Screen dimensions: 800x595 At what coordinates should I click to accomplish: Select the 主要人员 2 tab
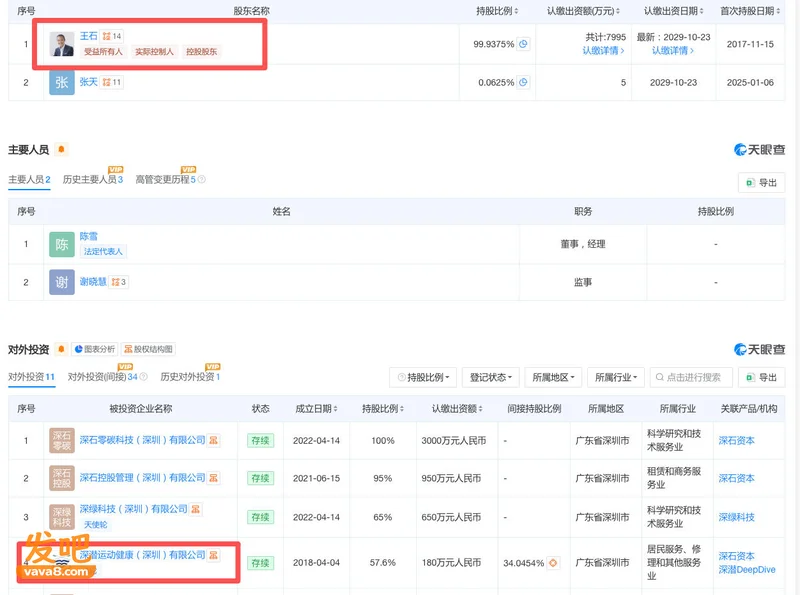point(29,180)
